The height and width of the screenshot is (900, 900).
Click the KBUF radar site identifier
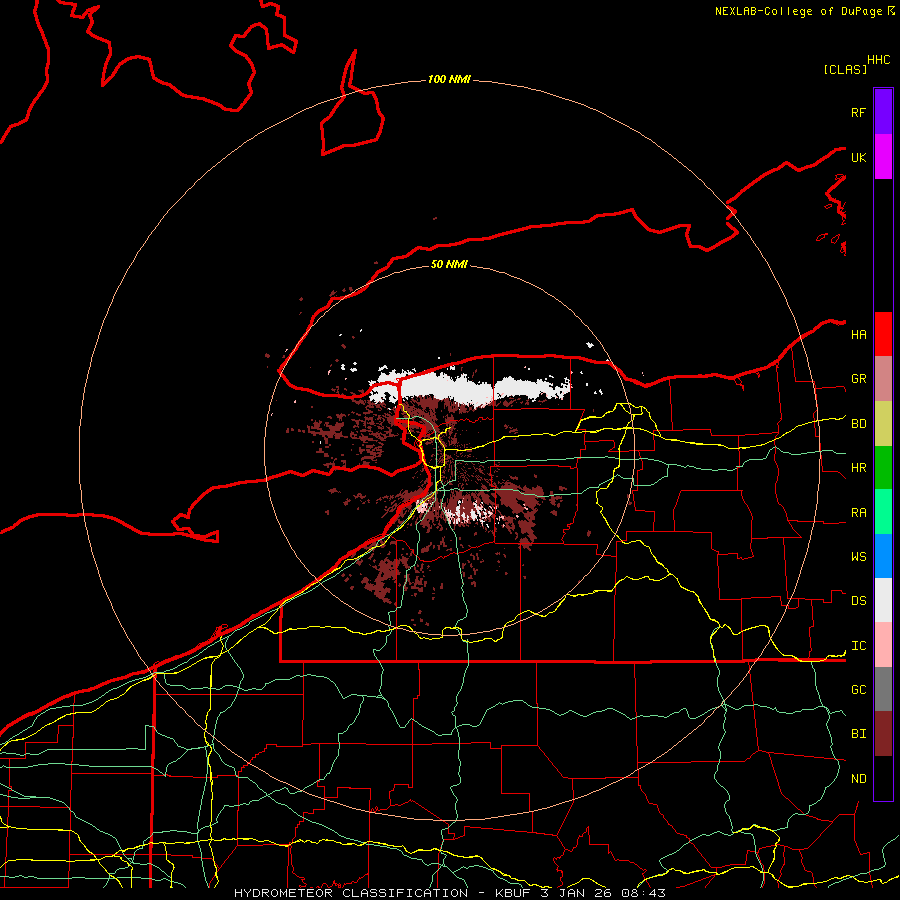514,893
